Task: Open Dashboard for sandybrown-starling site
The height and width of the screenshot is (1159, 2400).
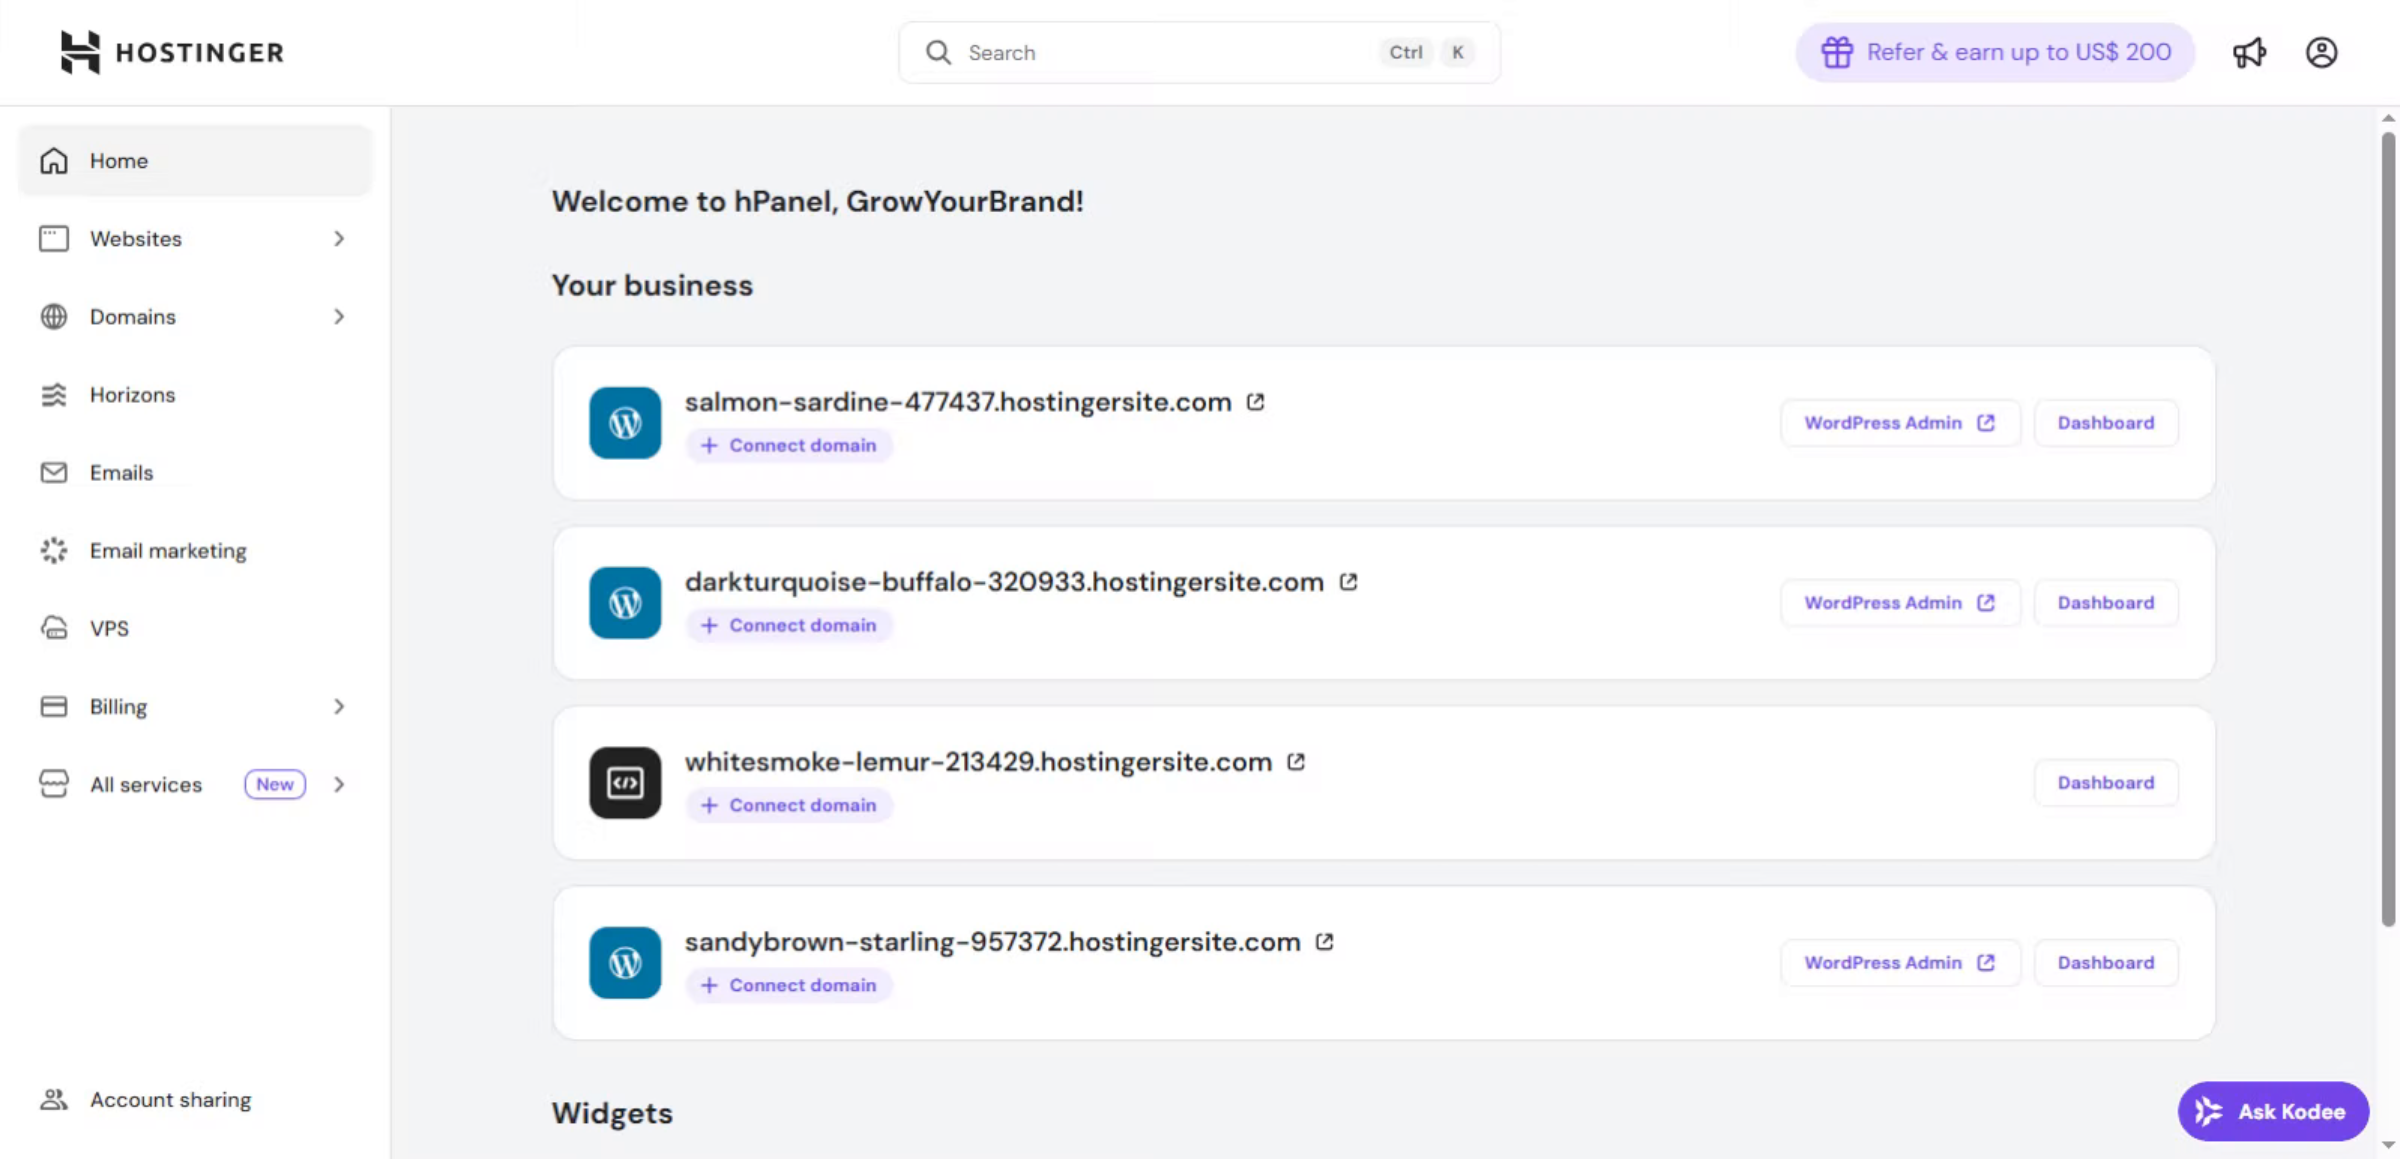Action: point(2106,962)
